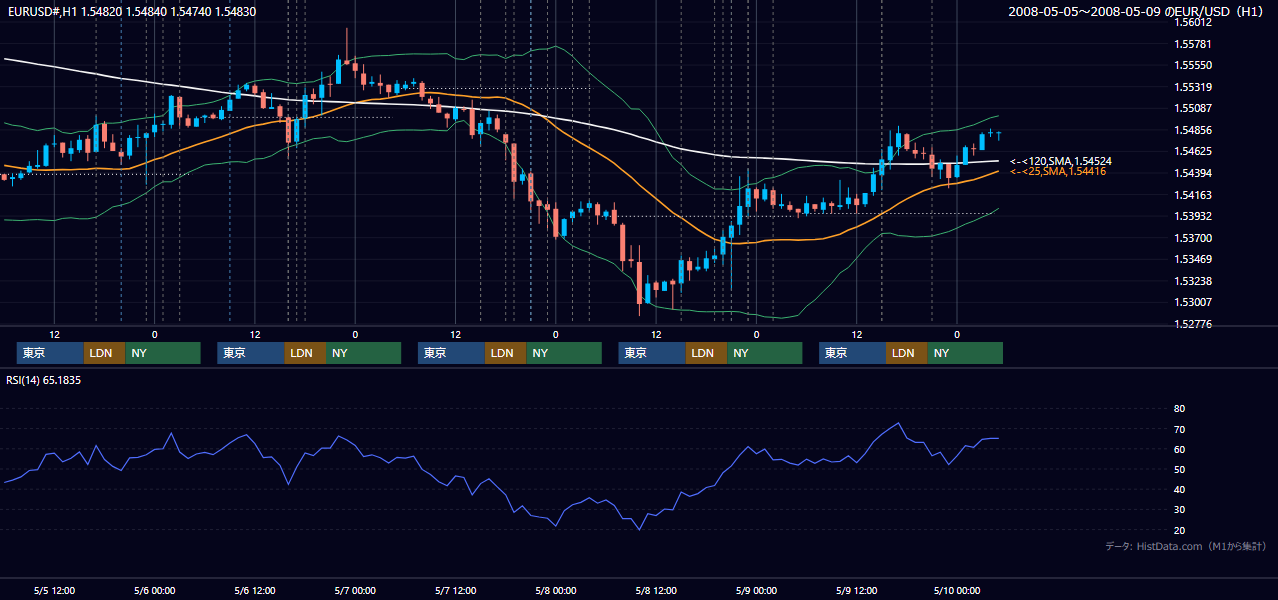Click price axis value 1.56012
1278x600 pixels.
(1193, 22)
